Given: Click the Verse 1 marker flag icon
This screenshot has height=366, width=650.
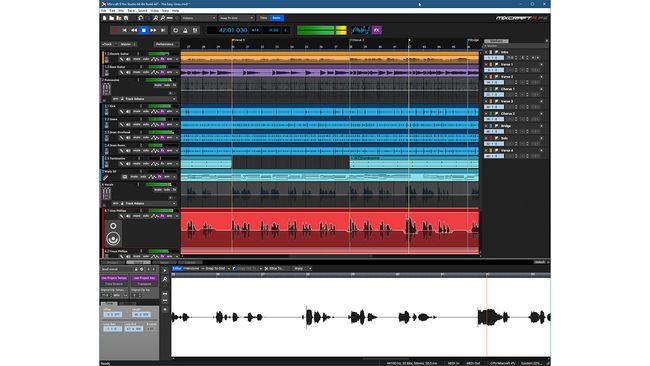Looking at the screenshot, I should click(496, 65).
